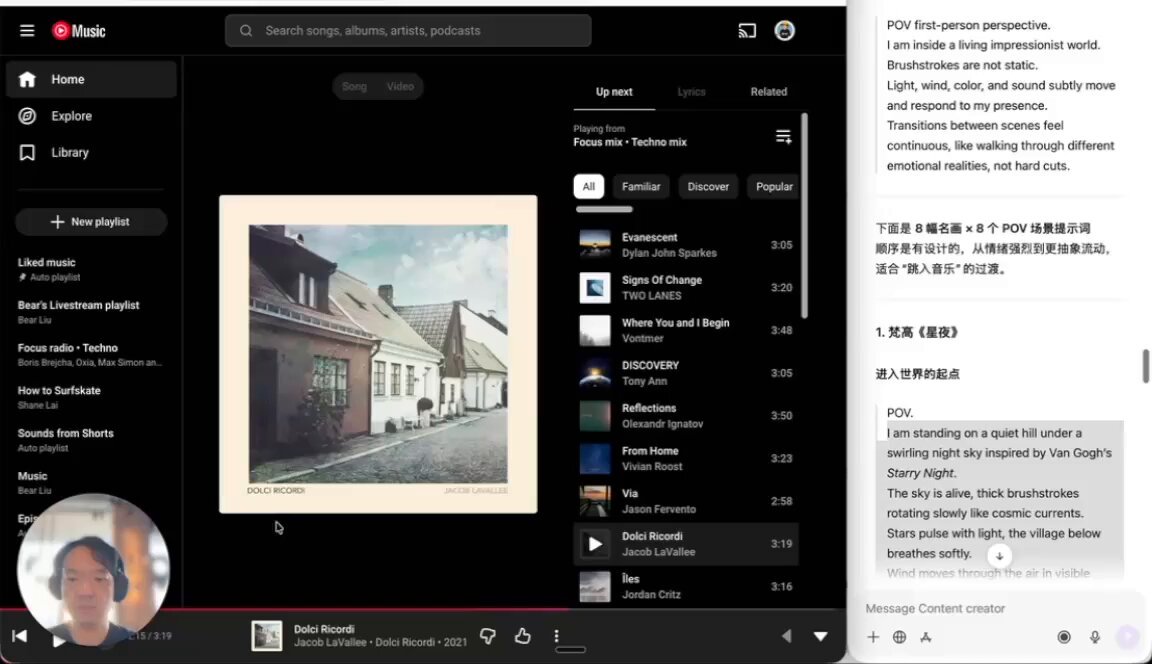Play Signs Of Change by TWO LANES

coord(685,288)
